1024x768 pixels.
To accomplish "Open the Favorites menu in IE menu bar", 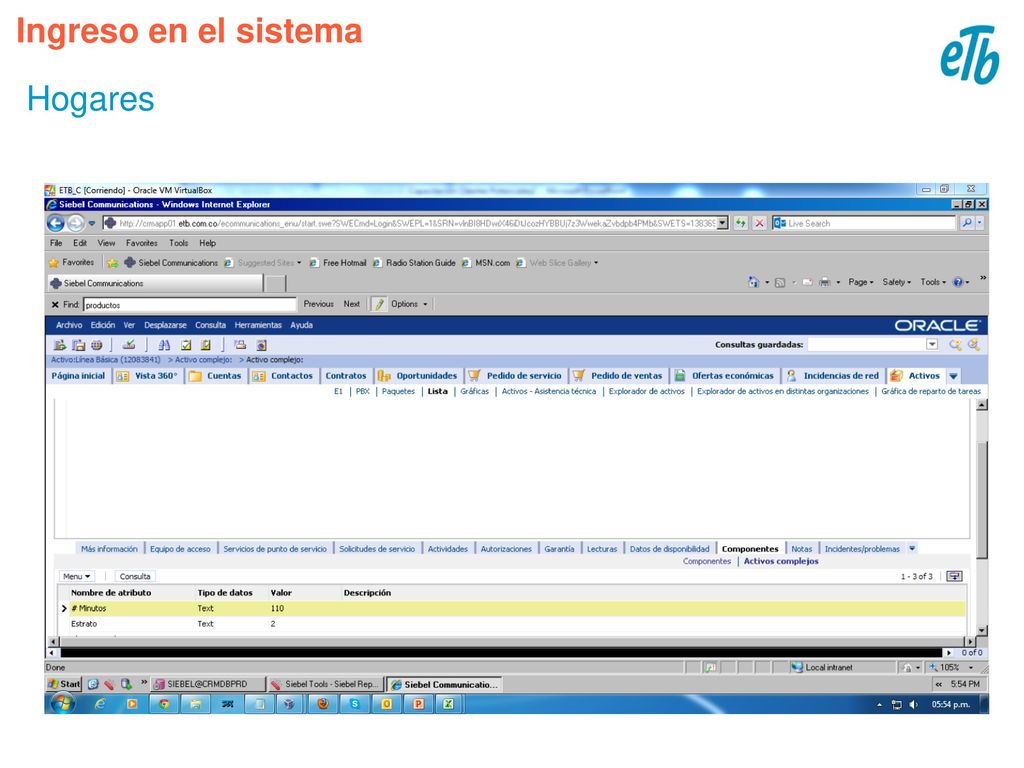I will tap(142, 243).
